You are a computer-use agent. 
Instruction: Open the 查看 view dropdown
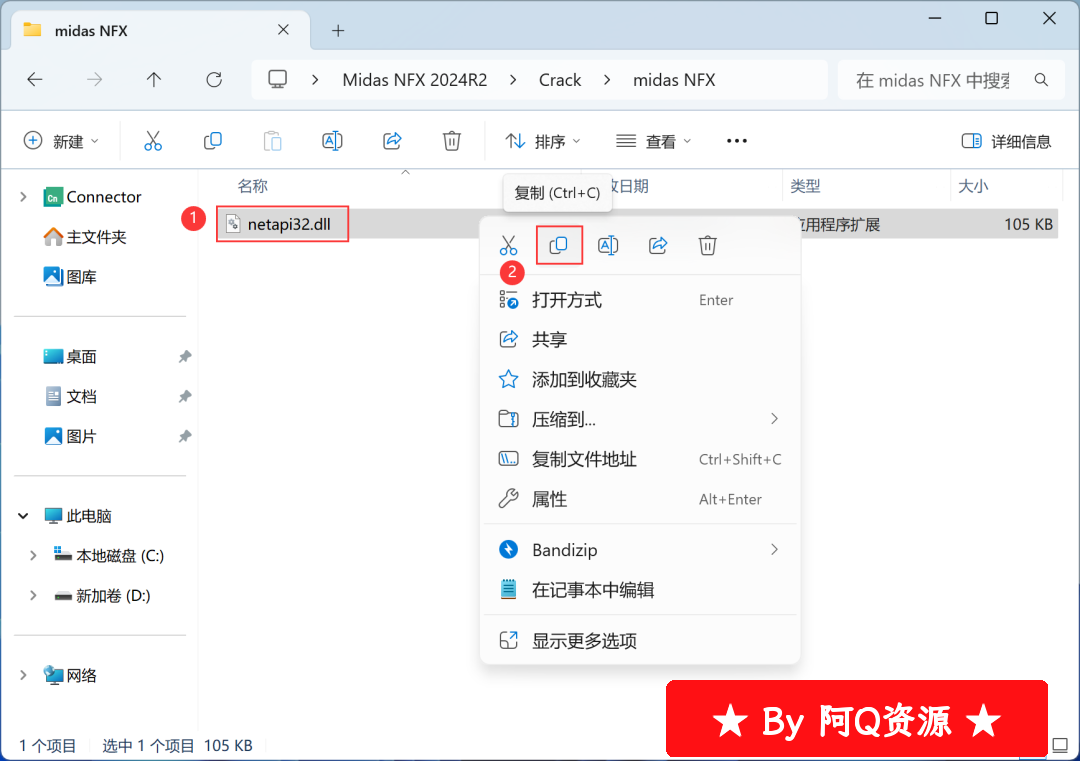pos(653,141)
